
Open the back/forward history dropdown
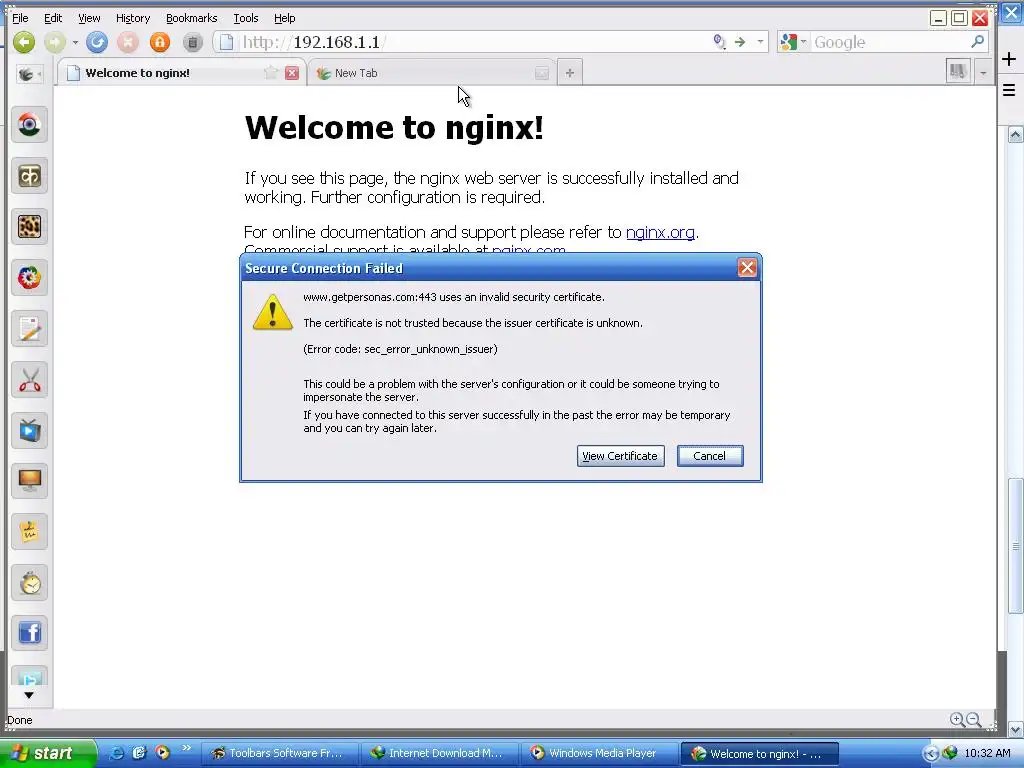75,42
